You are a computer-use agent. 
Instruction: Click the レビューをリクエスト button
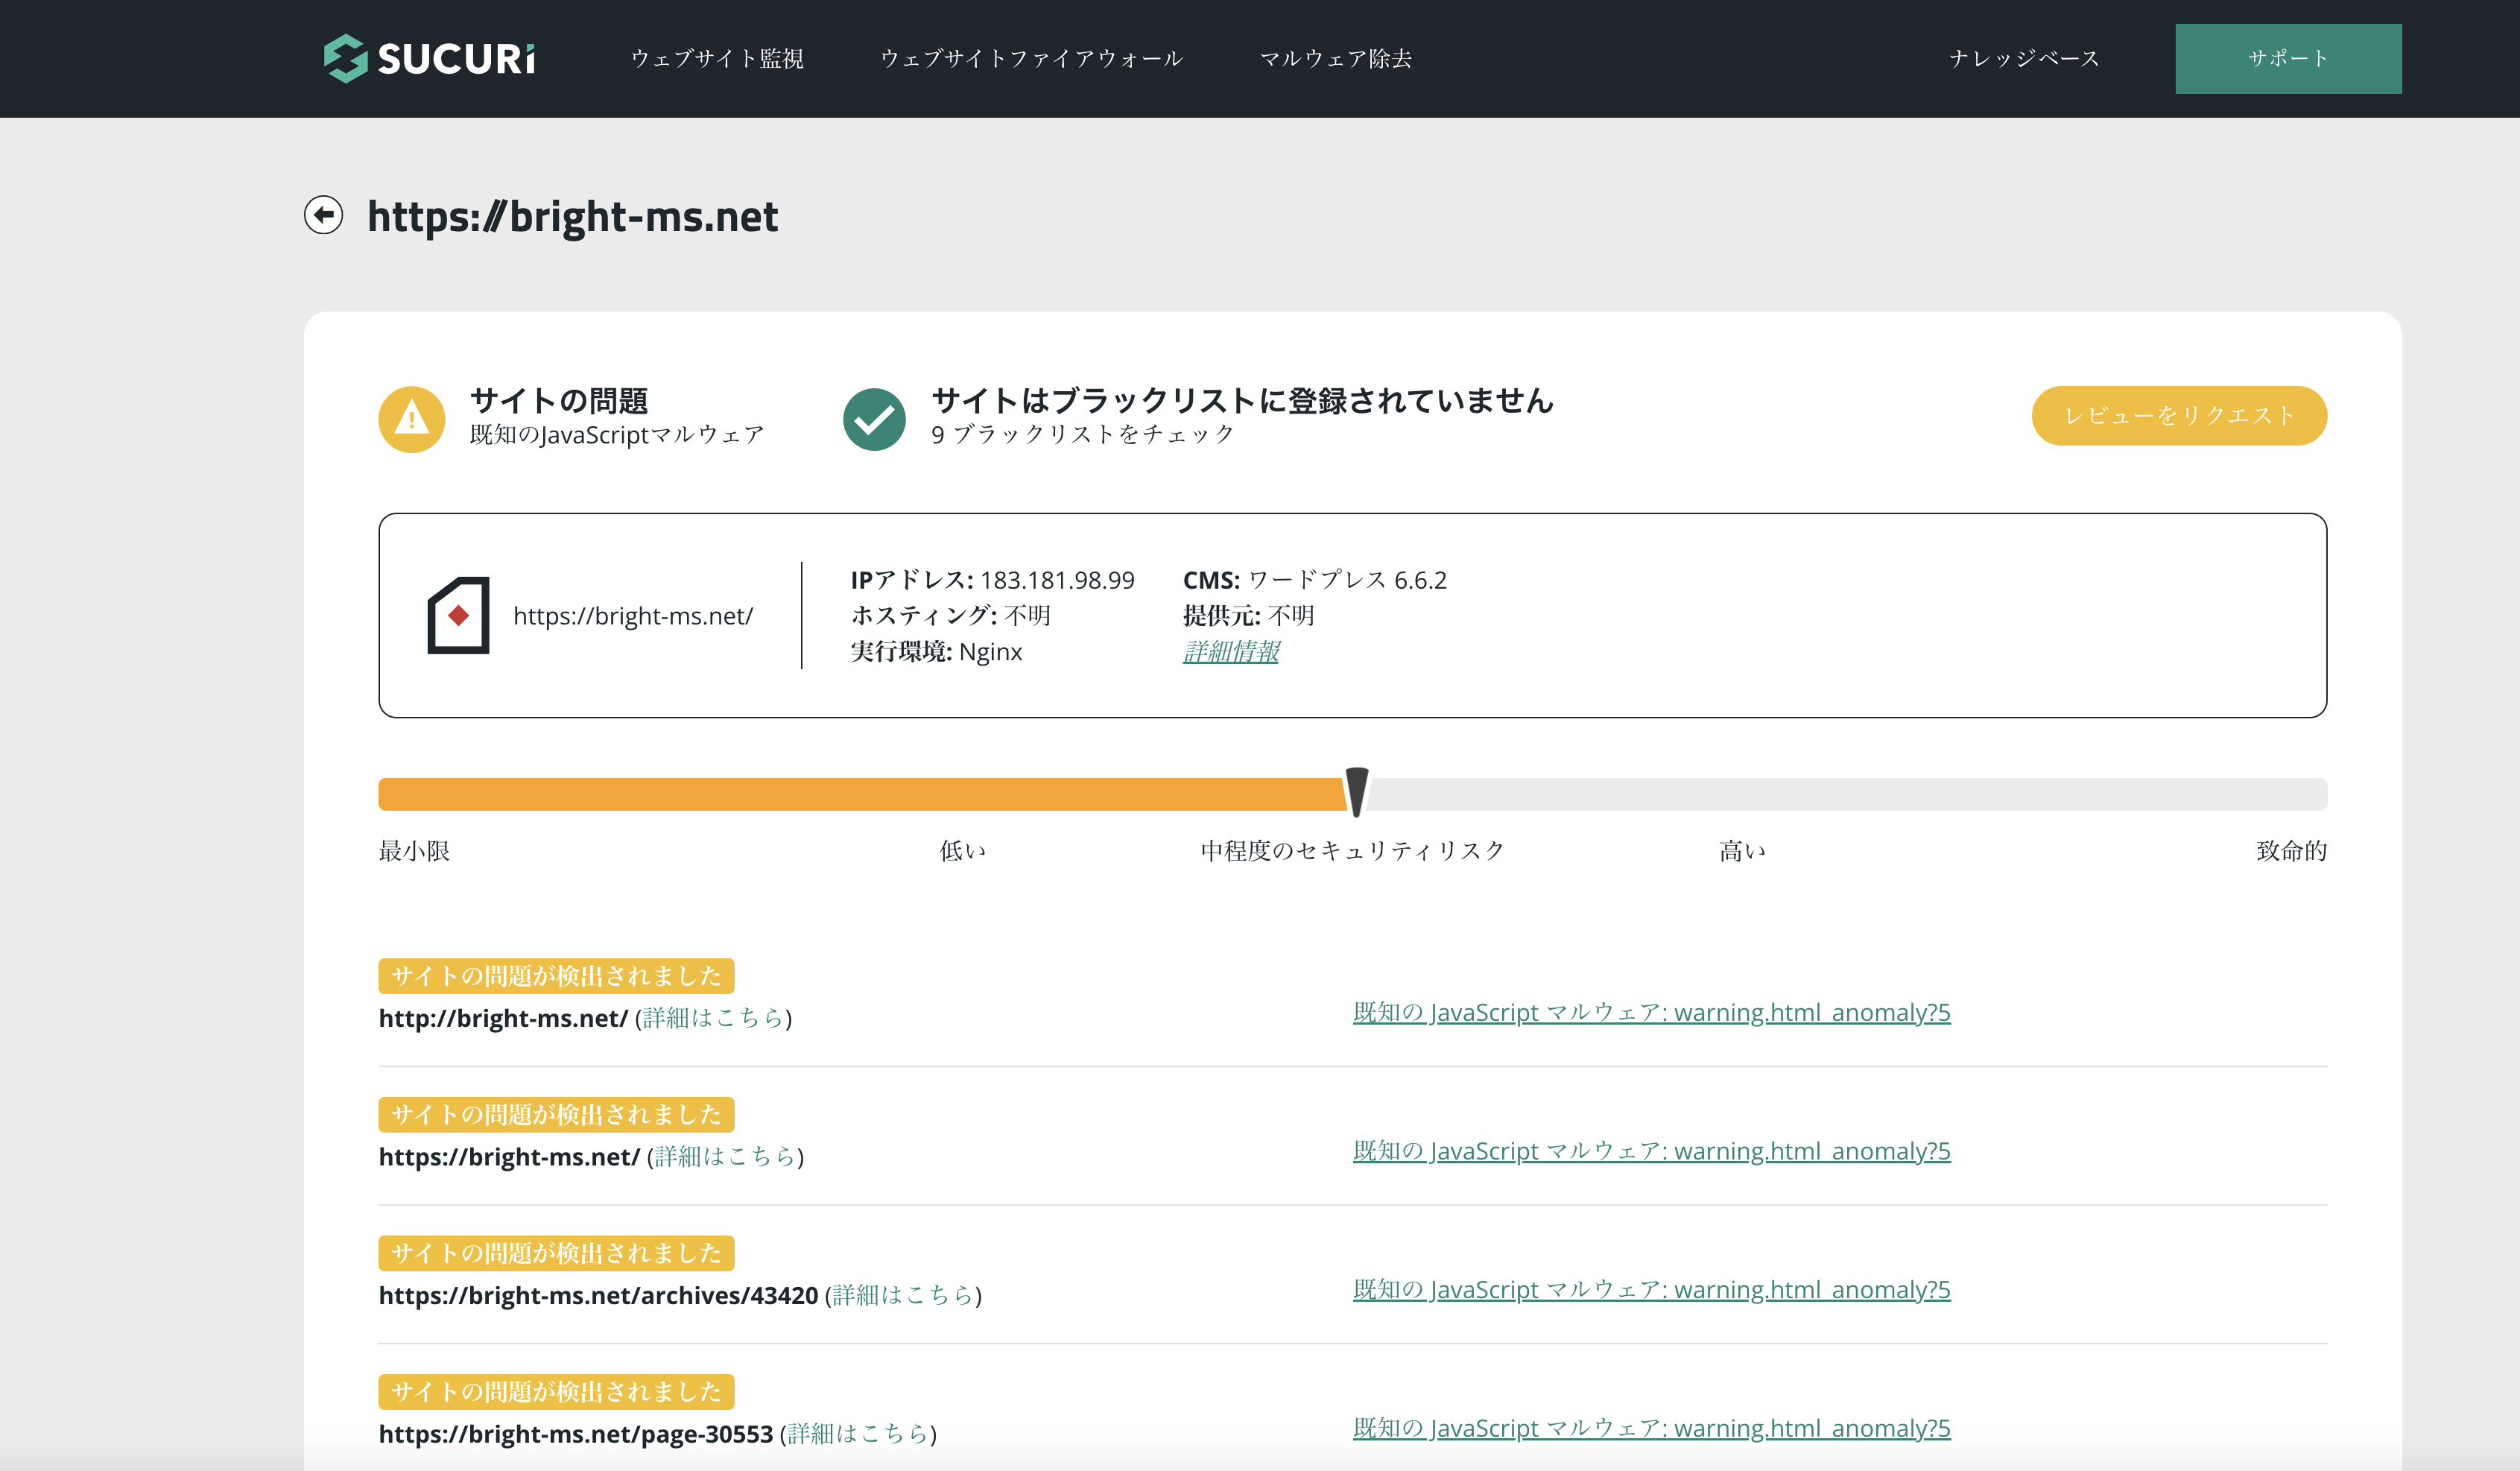click(x=2179, y=415)
